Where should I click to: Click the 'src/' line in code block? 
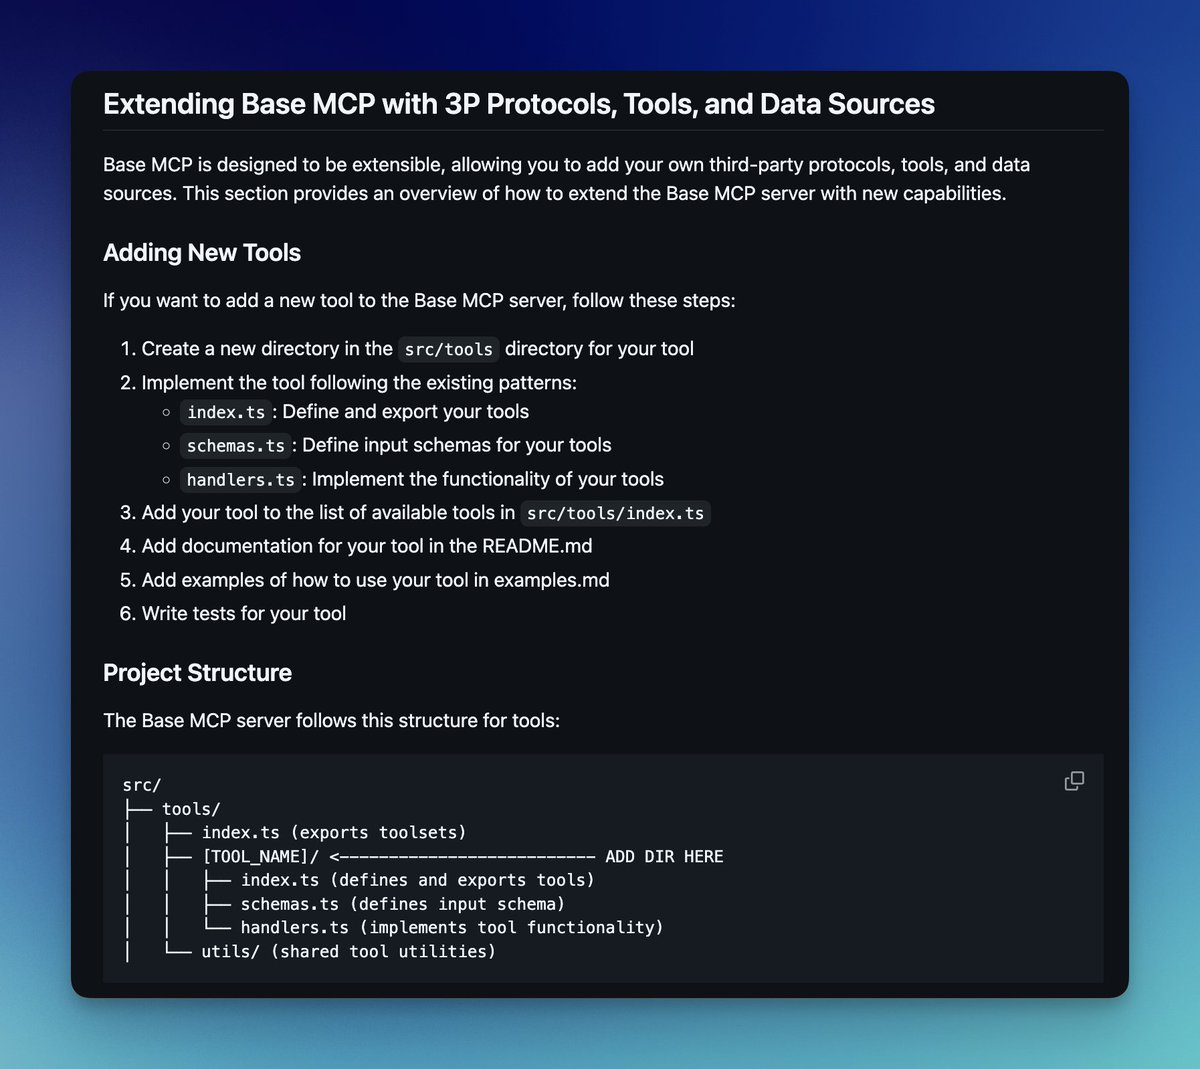pos(142,786)
